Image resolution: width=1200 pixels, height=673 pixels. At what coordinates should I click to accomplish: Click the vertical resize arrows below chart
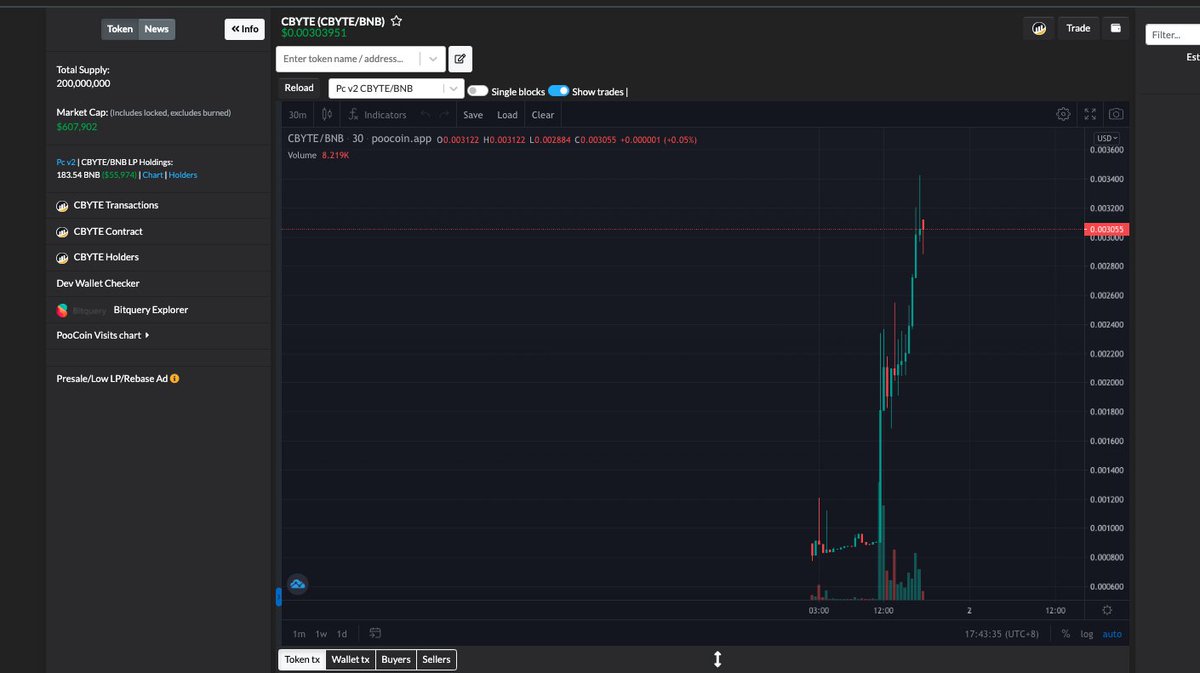point(717,659)
